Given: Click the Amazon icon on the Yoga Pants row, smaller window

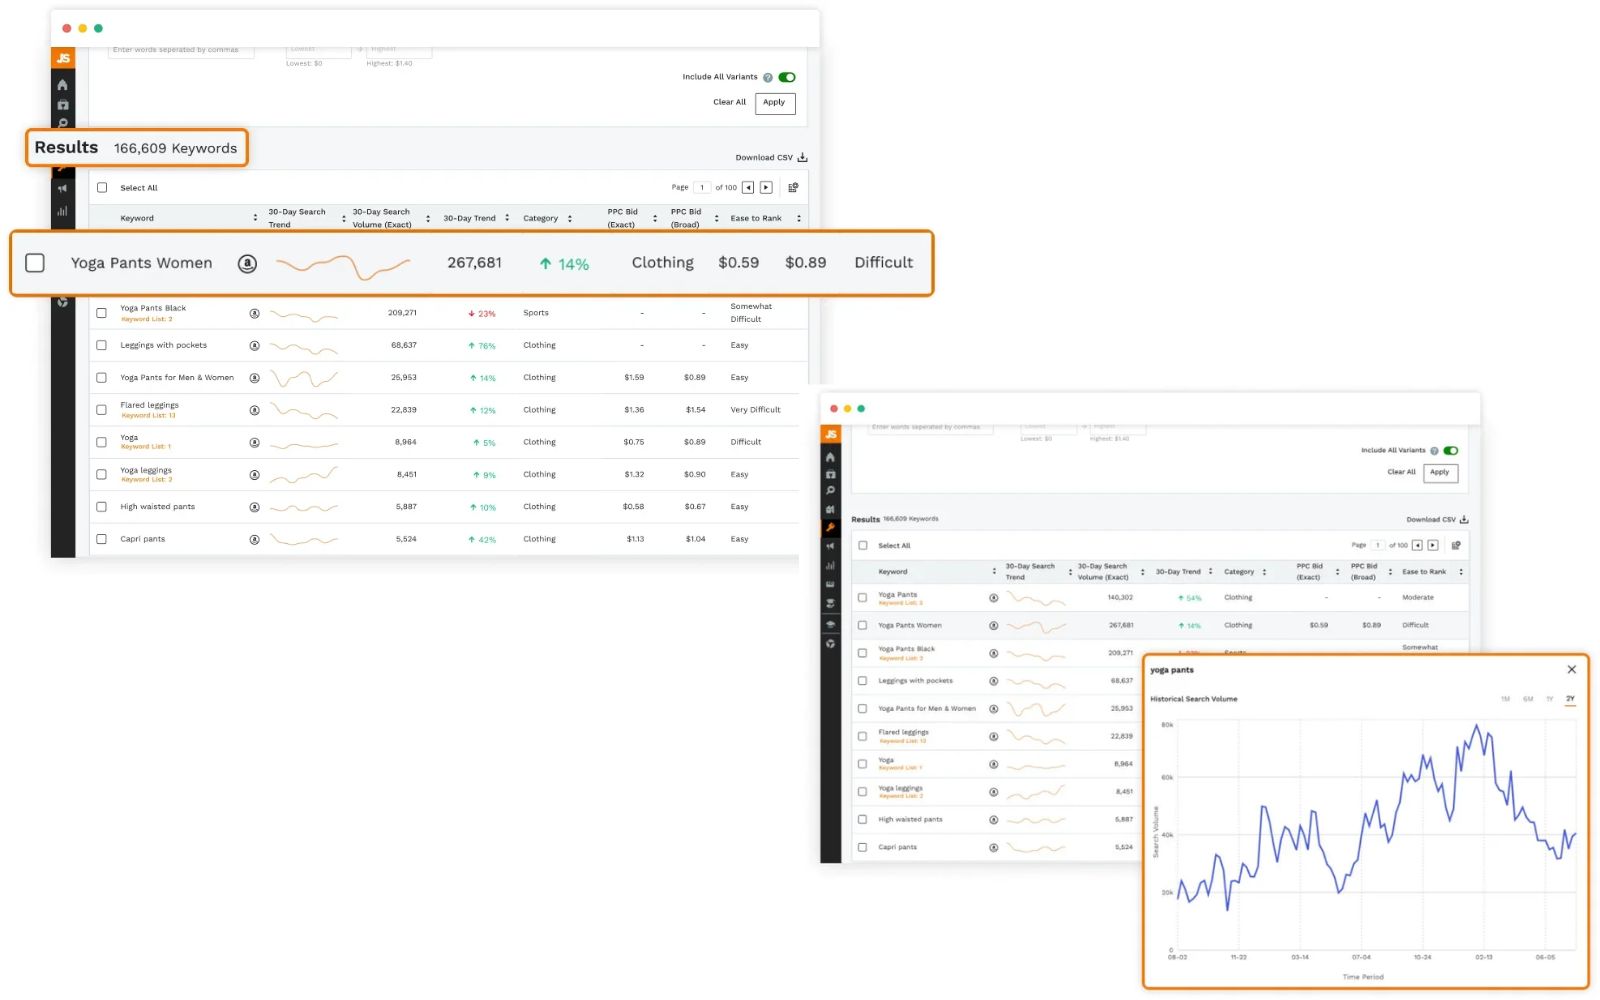Looking at the screenshot, I should click(993, 598).
